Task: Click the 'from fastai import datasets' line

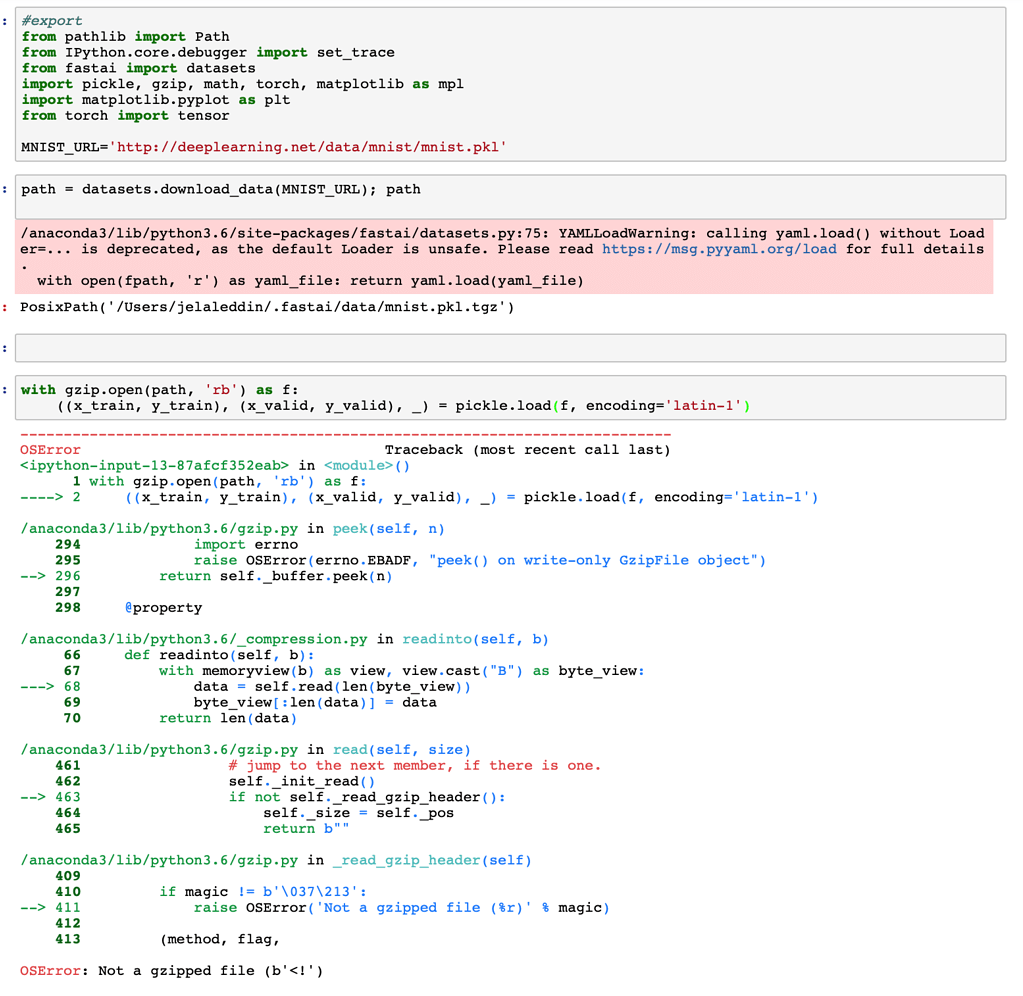Action: point(138,68)
